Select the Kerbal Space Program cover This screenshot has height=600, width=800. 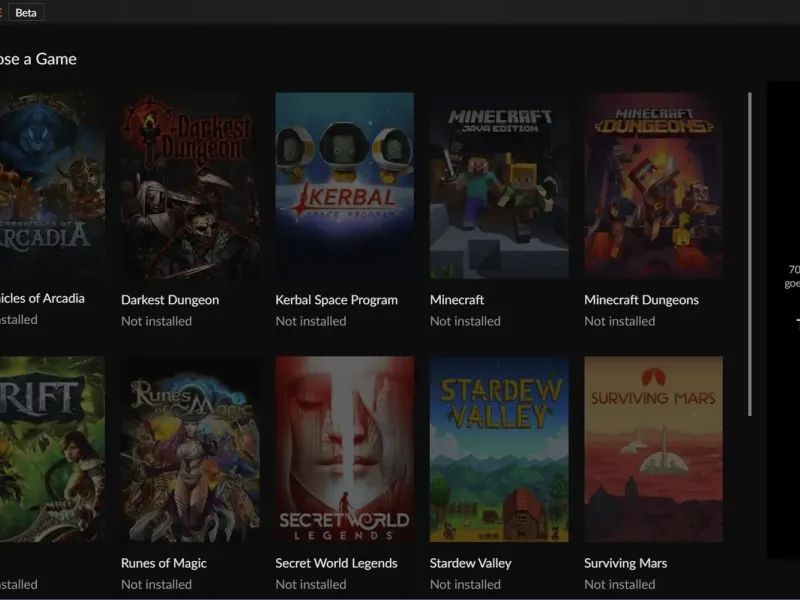(x=344, y=186)
